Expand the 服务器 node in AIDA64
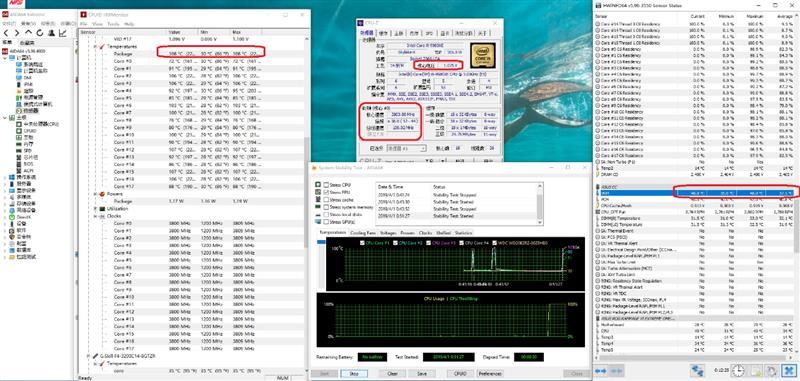The image size is (800, 381). click(x=5, y=184)
